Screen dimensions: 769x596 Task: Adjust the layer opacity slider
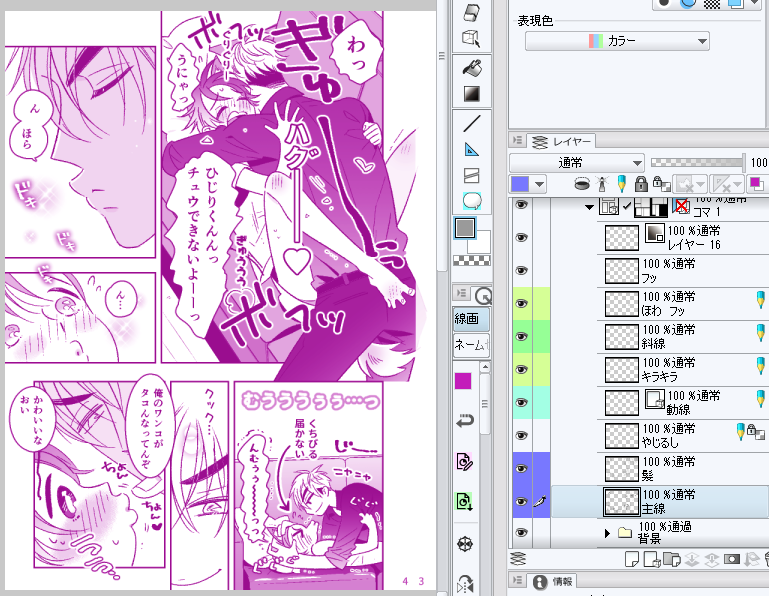pos(697,162)
